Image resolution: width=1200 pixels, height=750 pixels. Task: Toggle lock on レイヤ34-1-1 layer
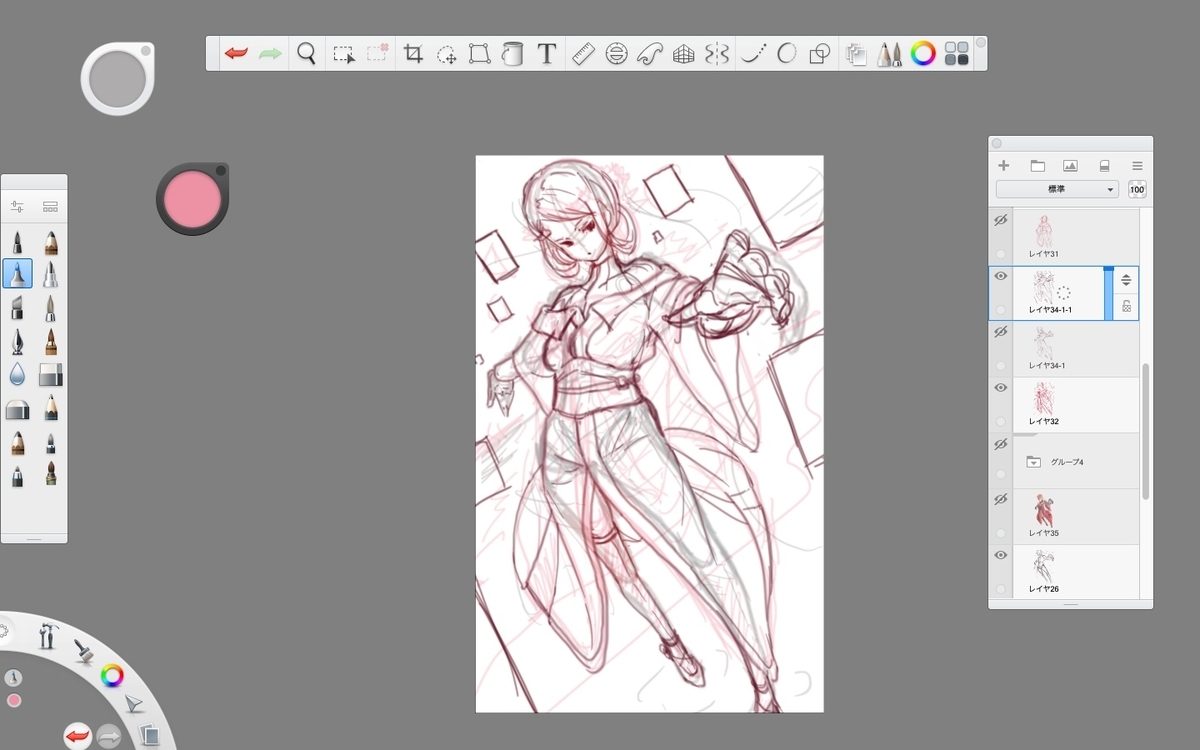click(1126, 307)
